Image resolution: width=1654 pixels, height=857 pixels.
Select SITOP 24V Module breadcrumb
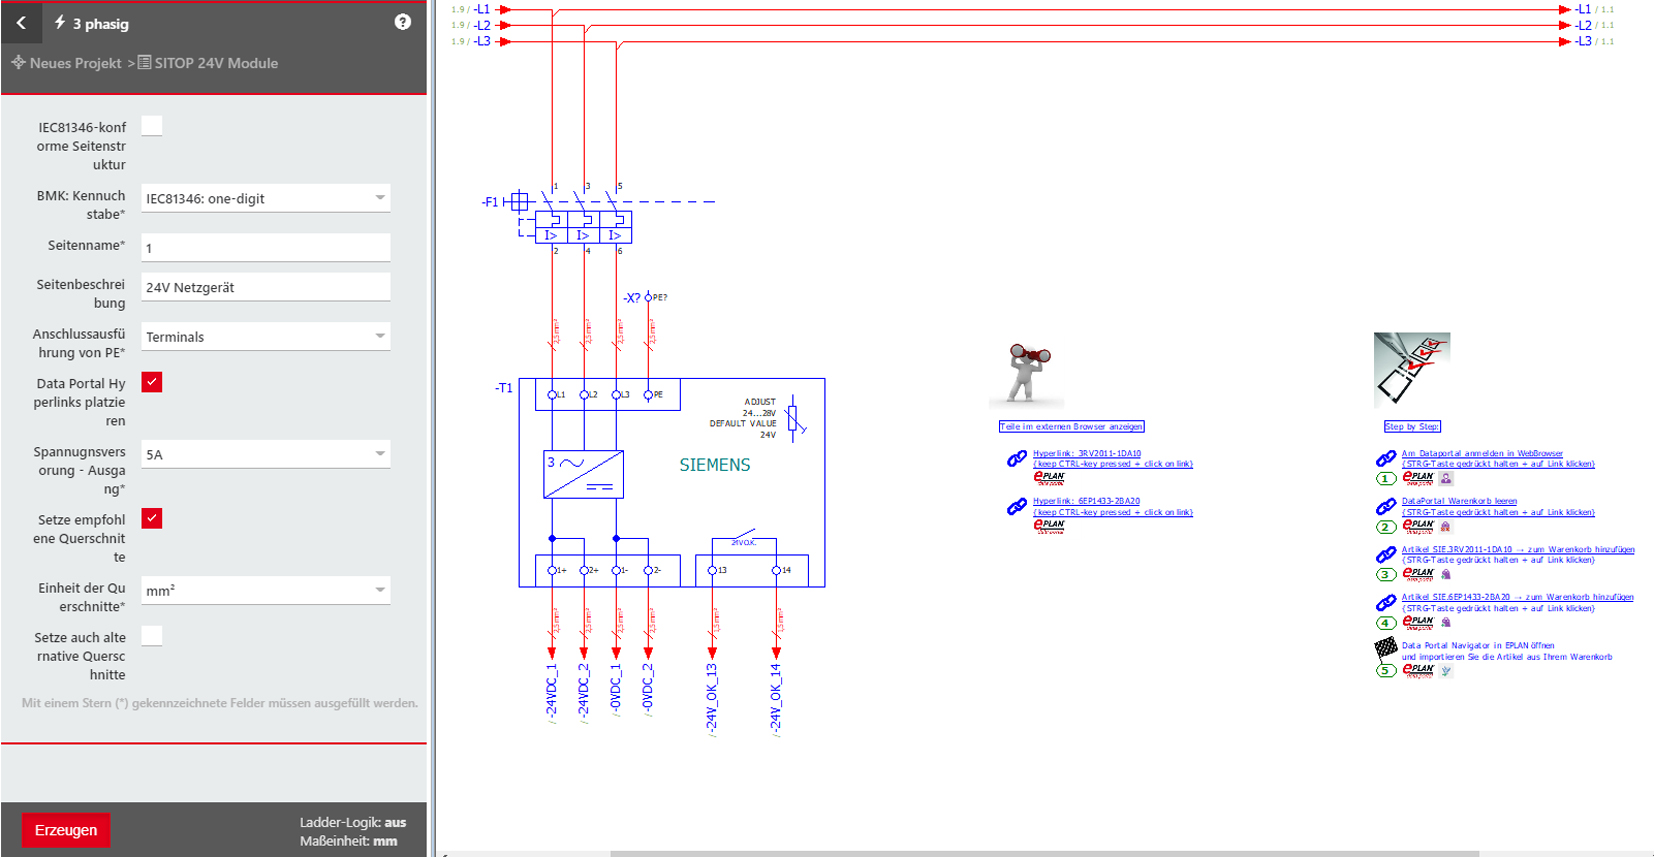coord(215,63)
